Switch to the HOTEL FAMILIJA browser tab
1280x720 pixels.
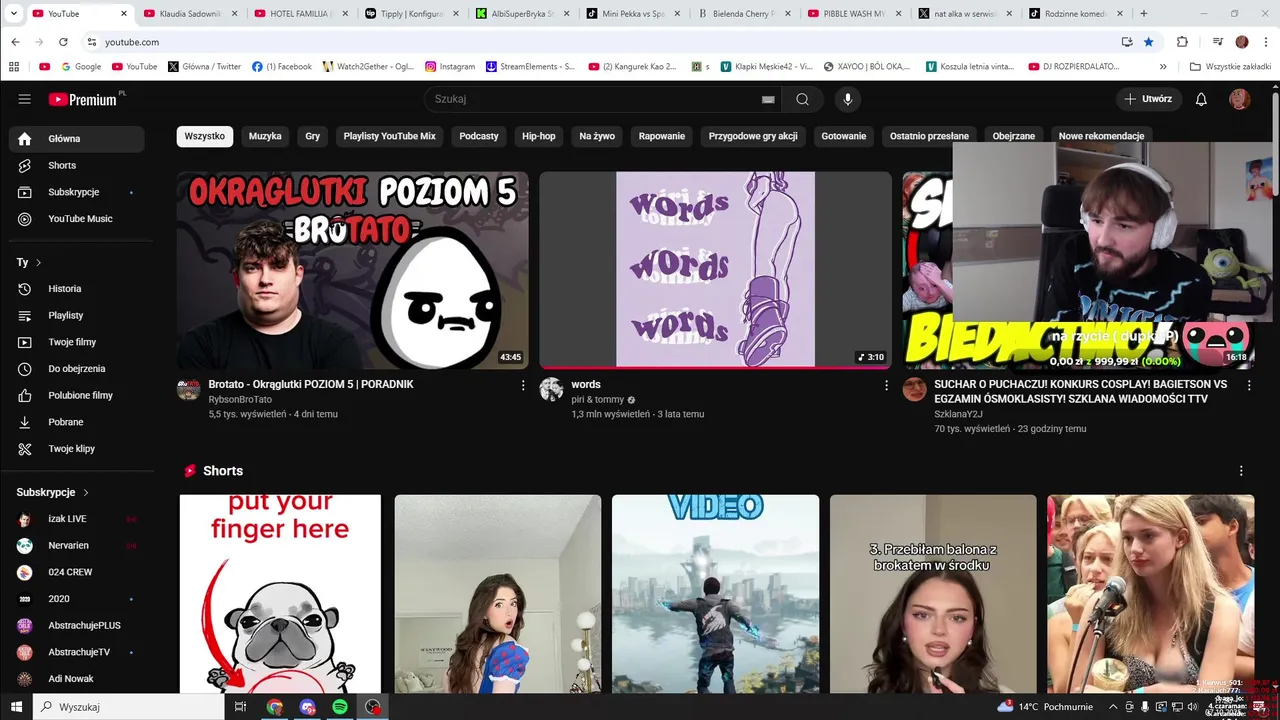(299, 14)
